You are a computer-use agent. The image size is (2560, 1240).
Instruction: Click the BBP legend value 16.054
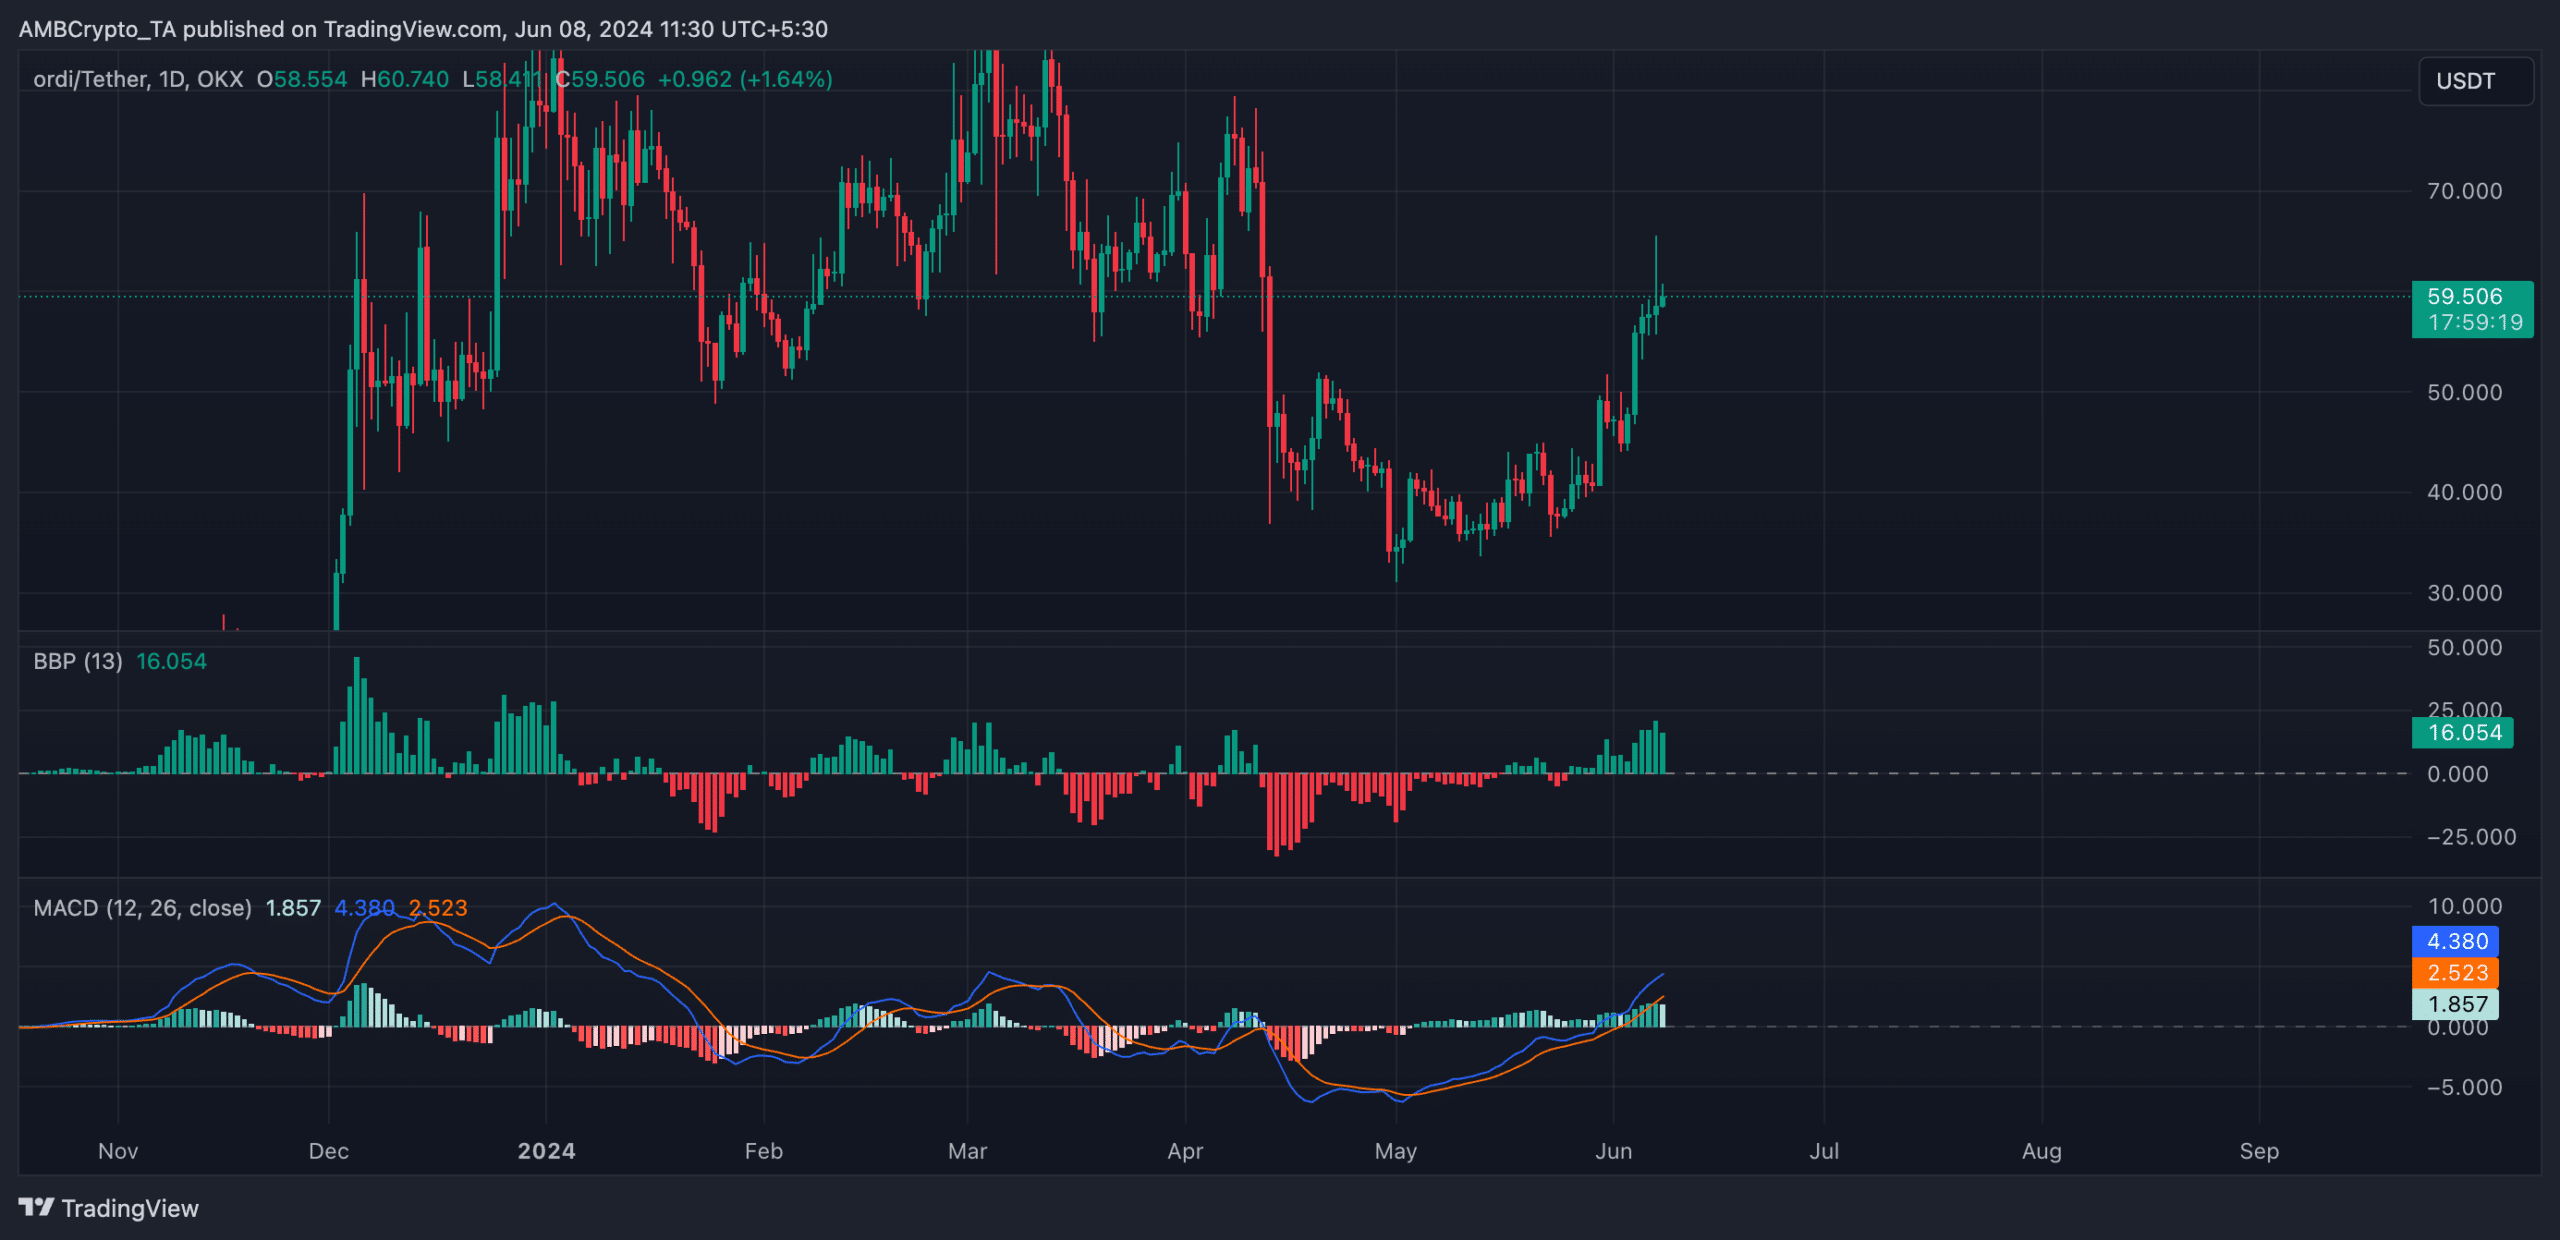pos(171,661)
